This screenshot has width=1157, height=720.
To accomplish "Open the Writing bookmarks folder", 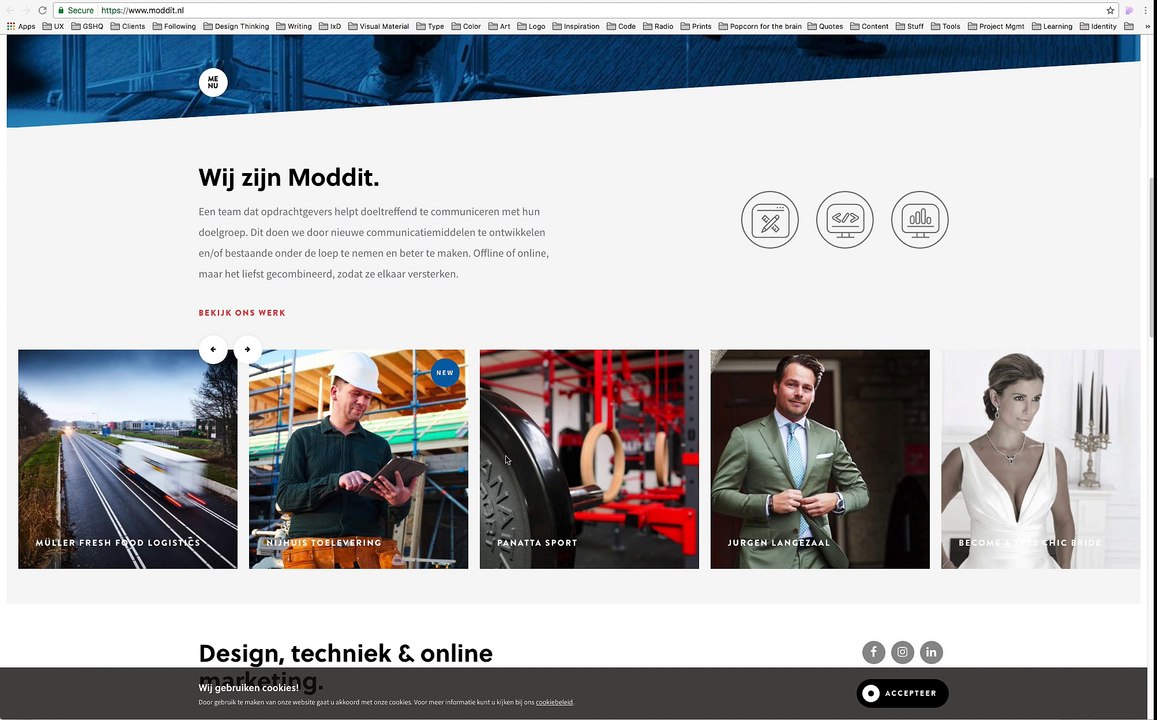I will (x=294, y=26).
